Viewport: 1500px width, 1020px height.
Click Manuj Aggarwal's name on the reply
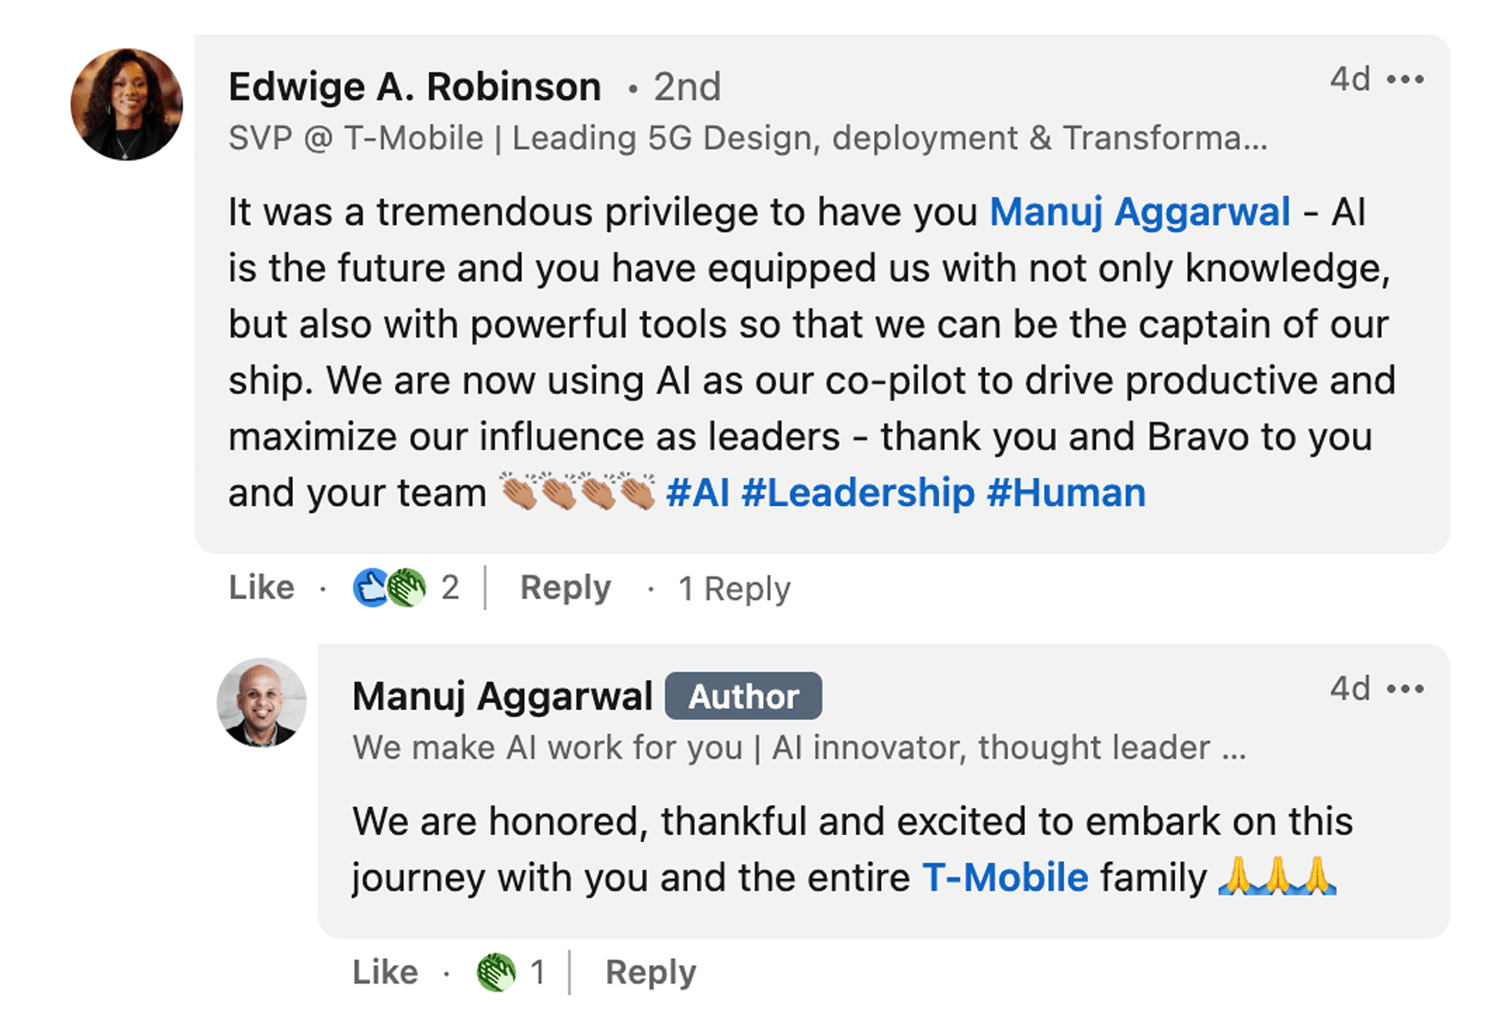[x=502, y=696]
